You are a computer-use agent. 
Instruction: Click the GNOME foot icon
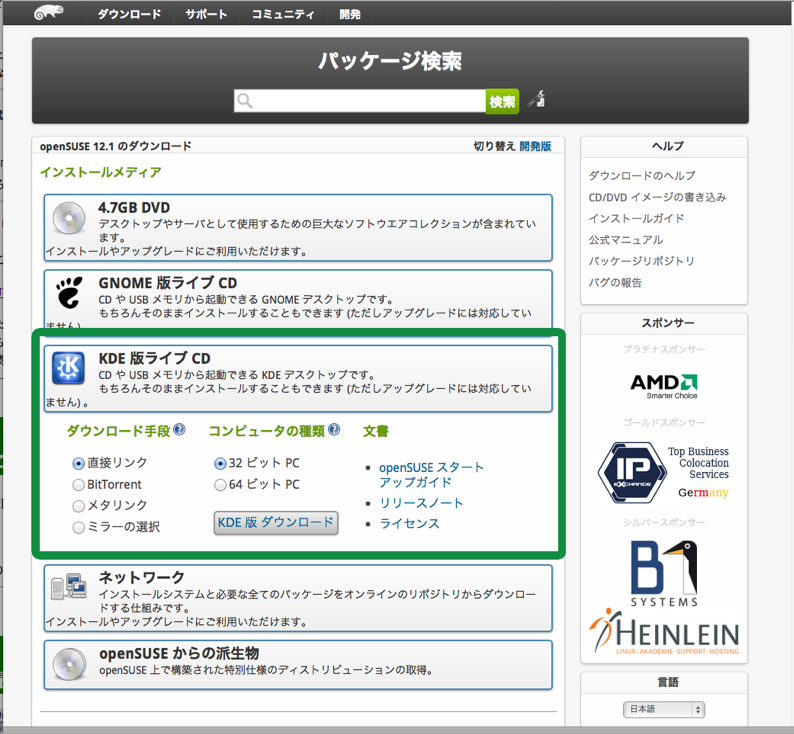[69, 292]
